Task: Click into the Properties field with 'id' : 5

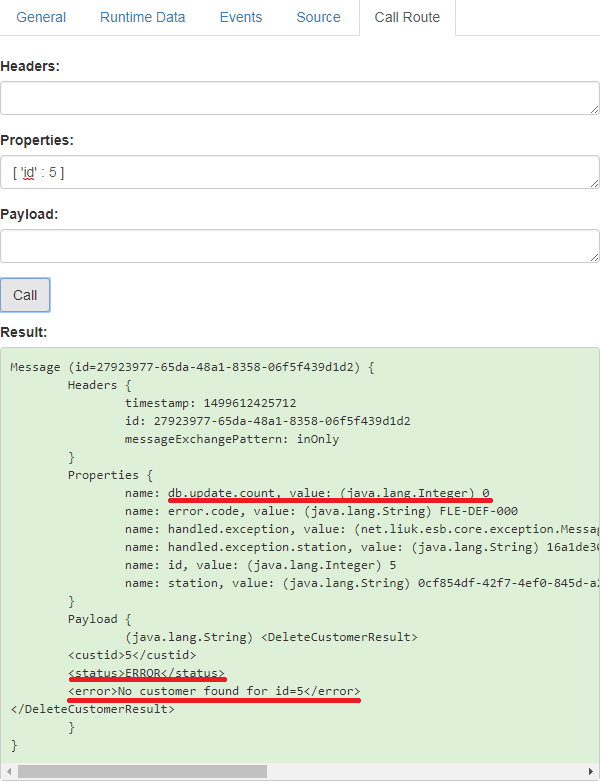Action: tap(300, 172)
